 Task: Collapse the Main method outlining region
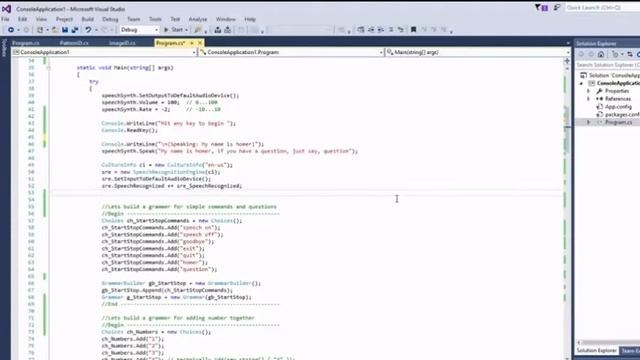point(49,68)
